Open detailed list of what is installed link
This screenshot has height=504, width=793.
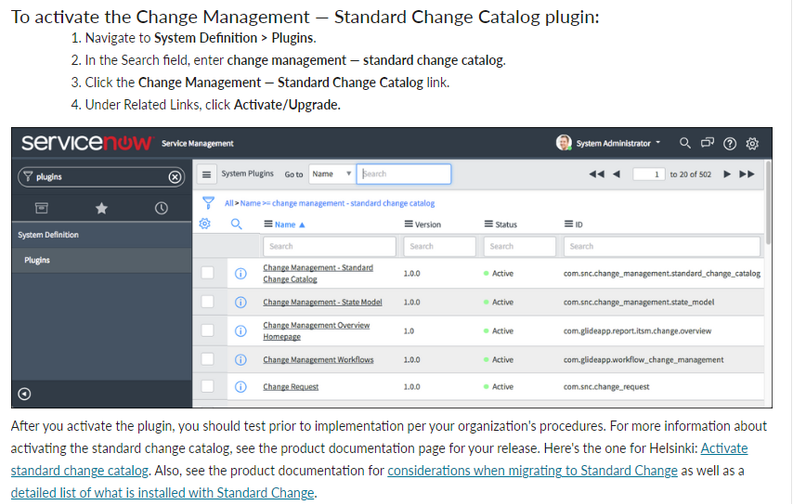tap(162, 493)
